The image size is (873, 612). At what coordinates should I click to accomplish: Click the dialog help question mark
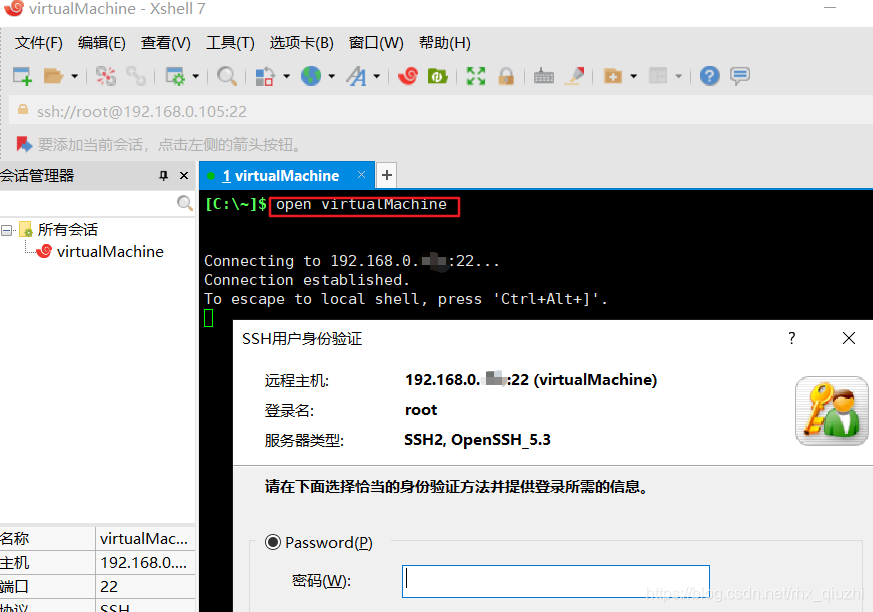pyautogui.click(x=792, y=338)
